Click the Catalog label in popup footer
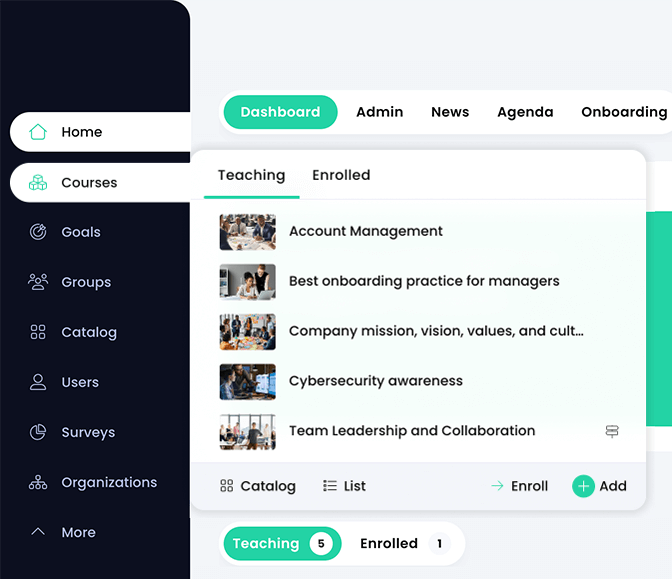The width and height of the screenshot is (672, 579). (268, 486)
